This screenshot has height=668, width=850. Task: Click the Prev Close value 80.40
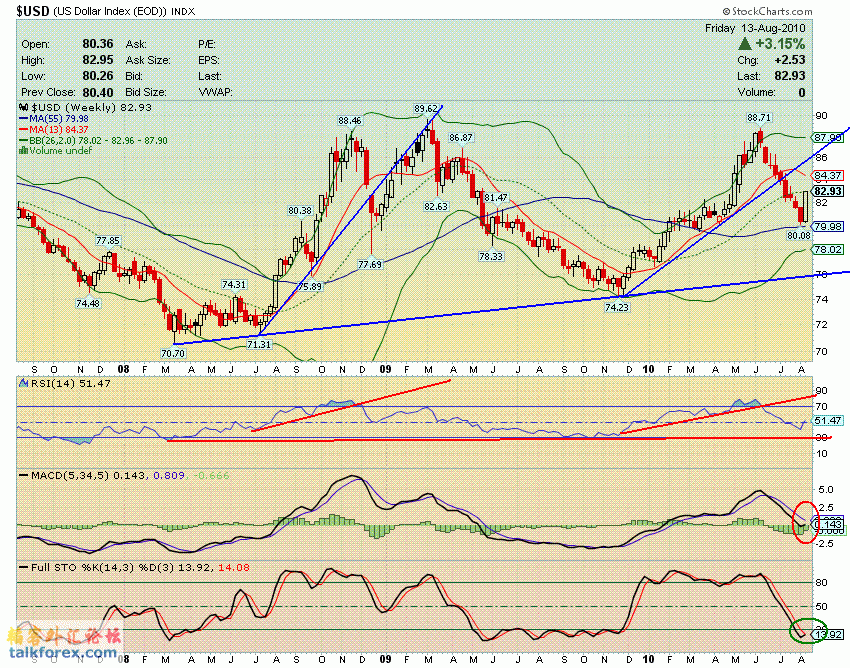tap(98, 92)
